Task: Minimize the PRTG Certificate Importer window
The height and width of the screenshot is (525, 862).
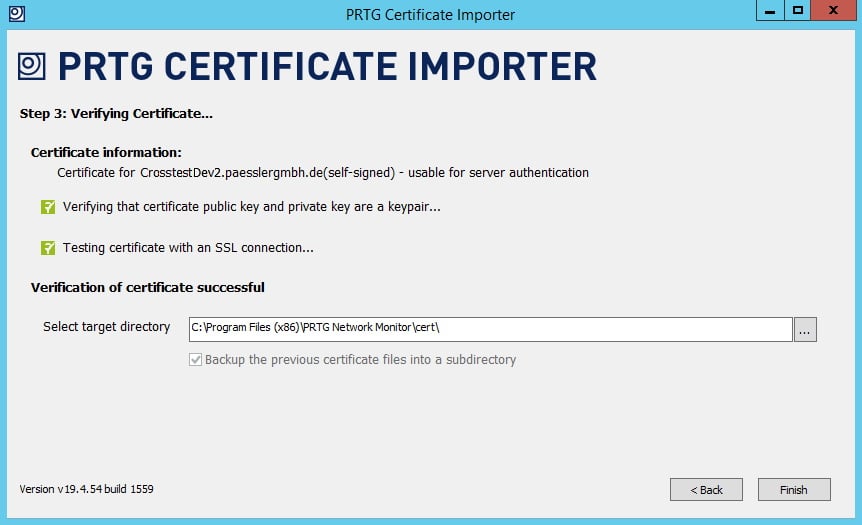Action: [x=770, y=10]
